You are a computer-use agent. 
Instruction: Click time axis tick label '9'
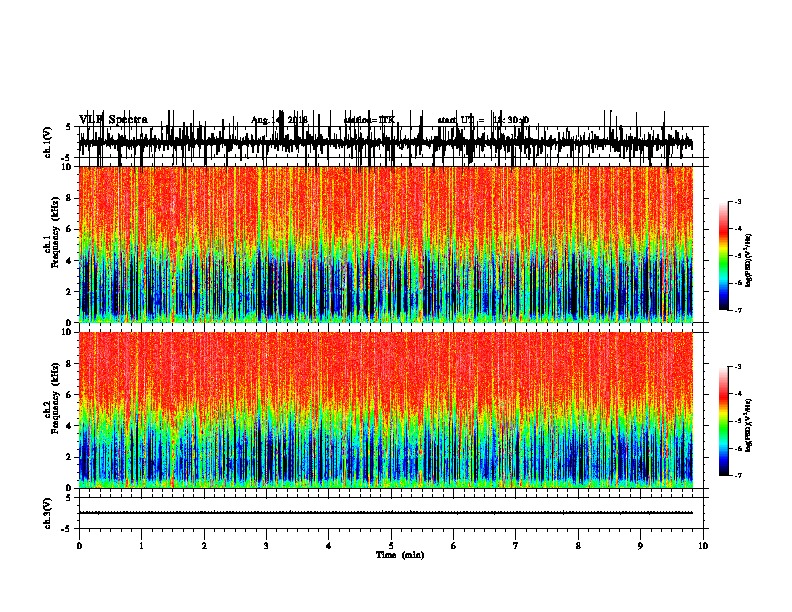click(640, 546)
